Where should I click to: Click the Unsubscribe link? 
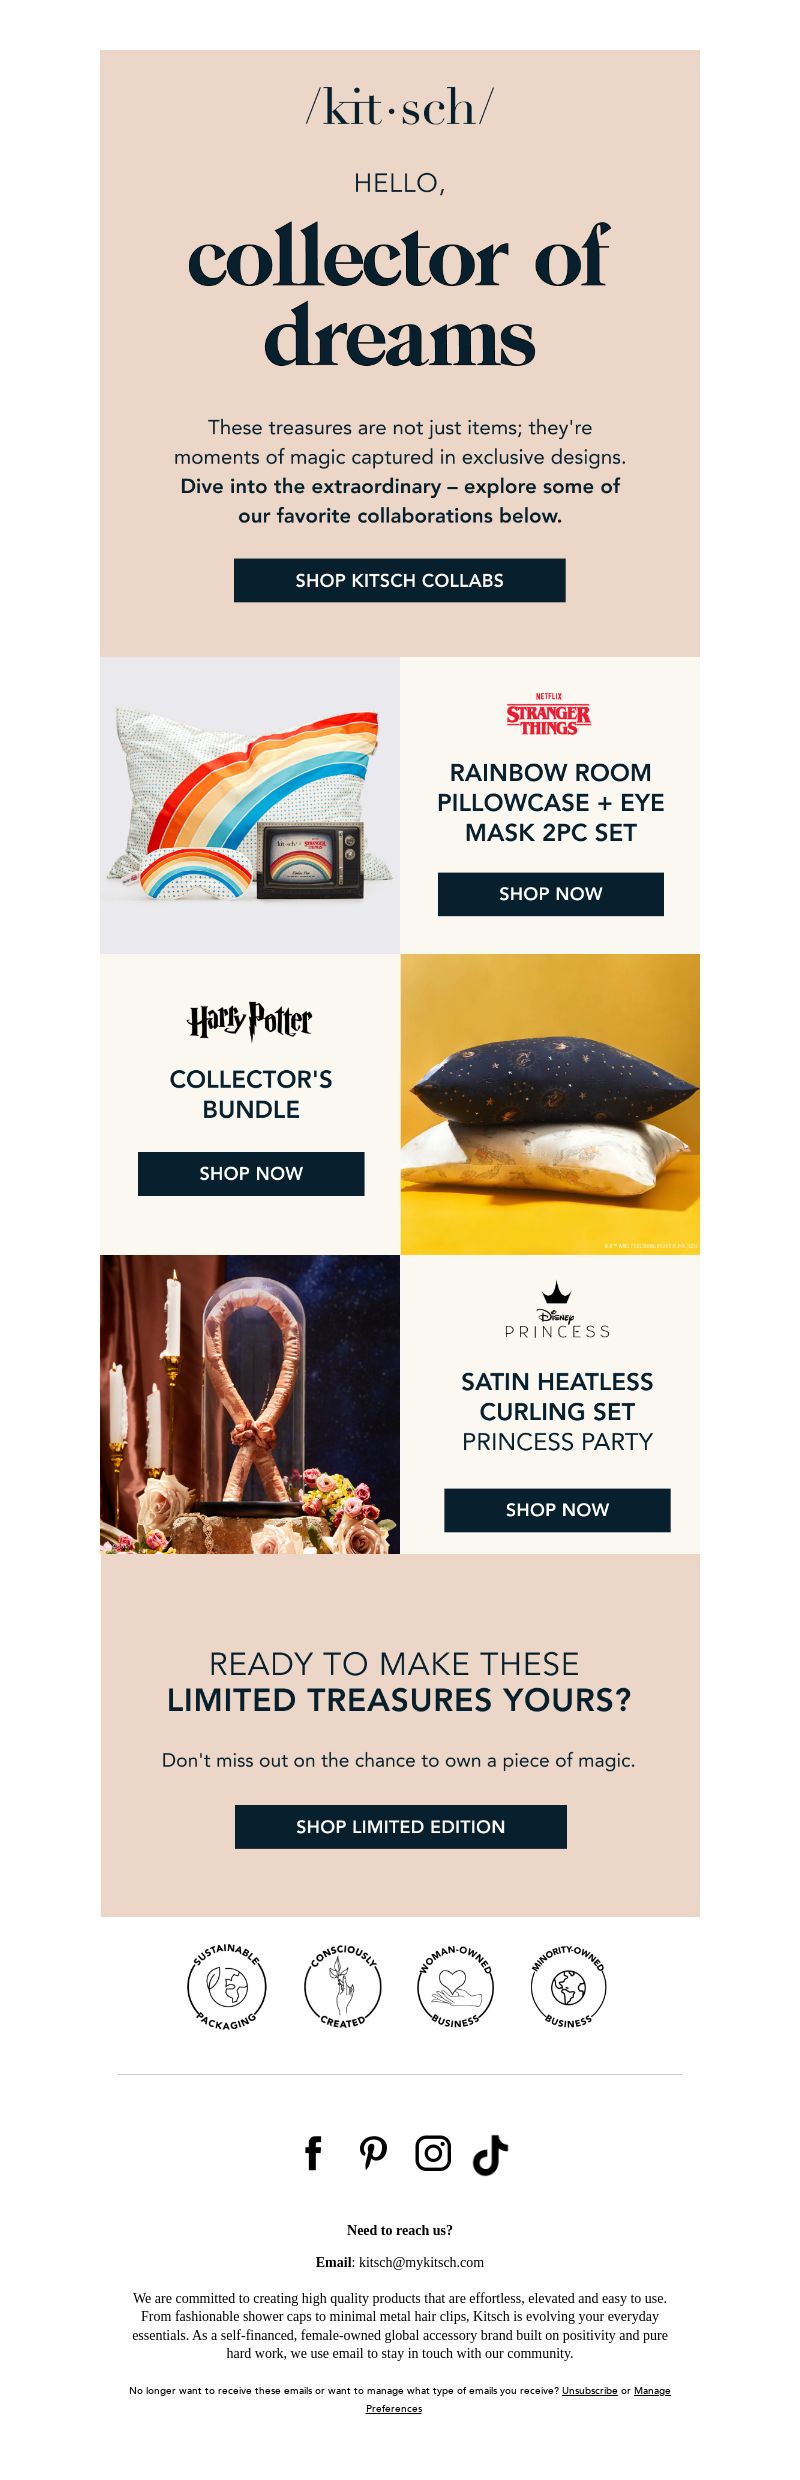pos(589,2391)
